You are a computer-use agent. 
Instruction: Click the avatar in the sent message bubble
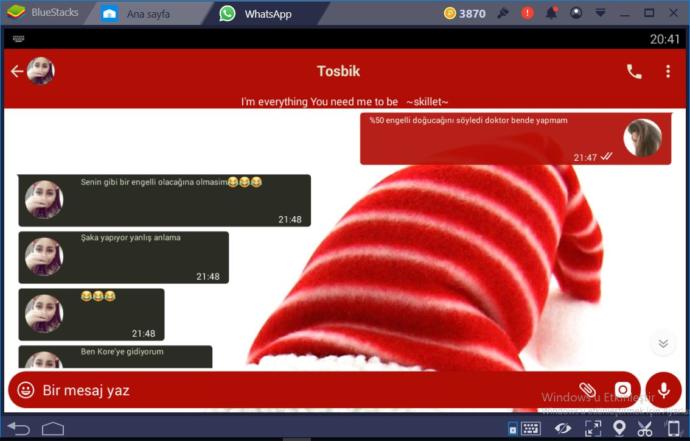[x=642, y=138]
